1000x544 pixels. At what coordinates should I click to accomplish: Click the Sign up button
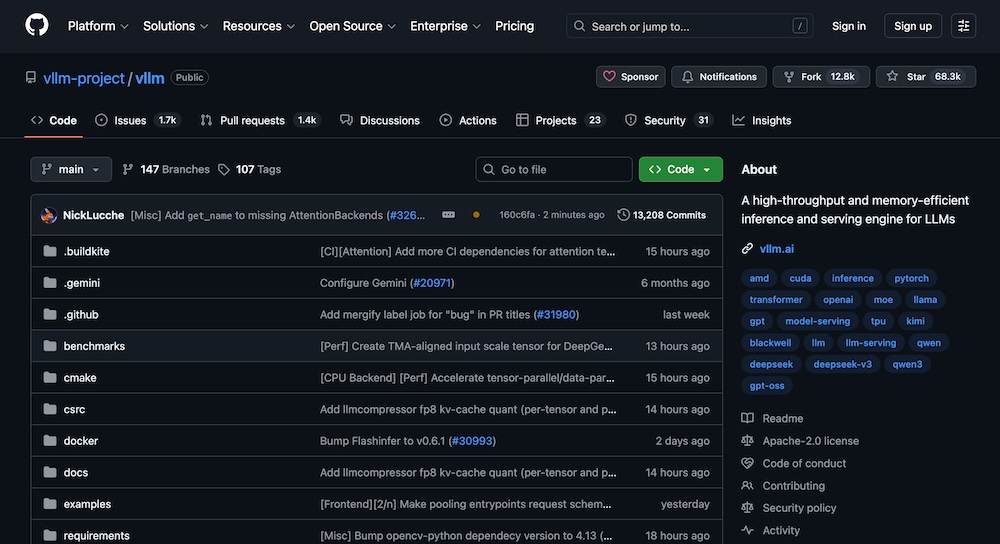(x=912, y=26)
